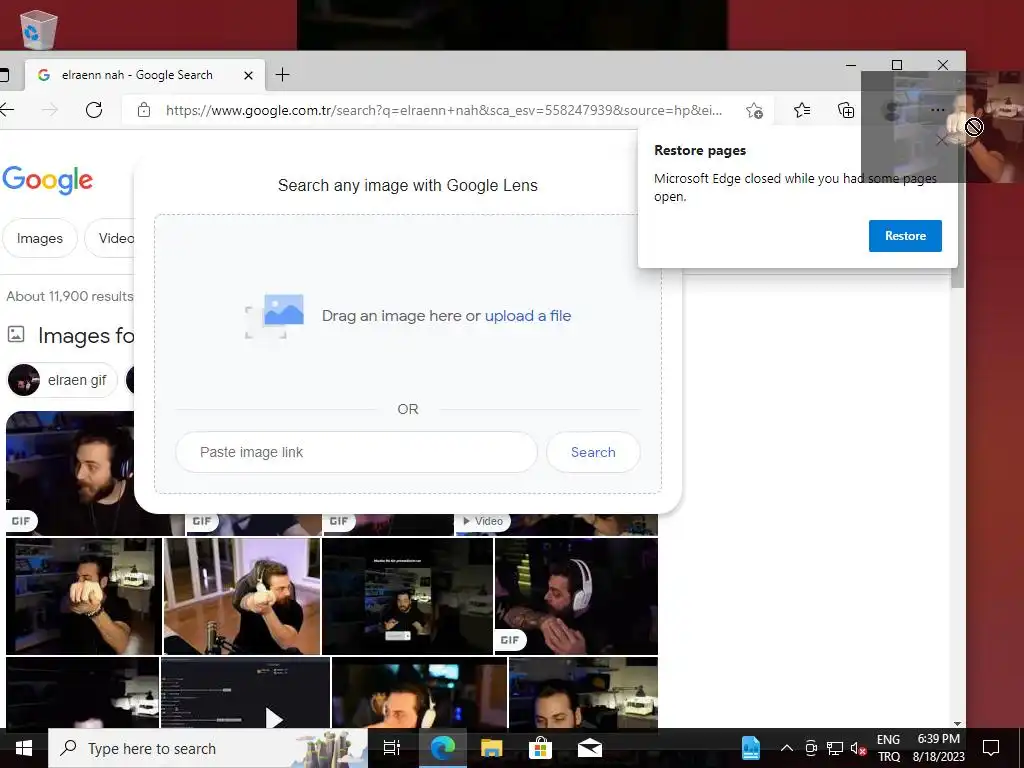The height and width of the screenshot is (768, 1024).
Task: Select the 'elraenn nah - Google Search' tab
Action: (x=145, y=75)
